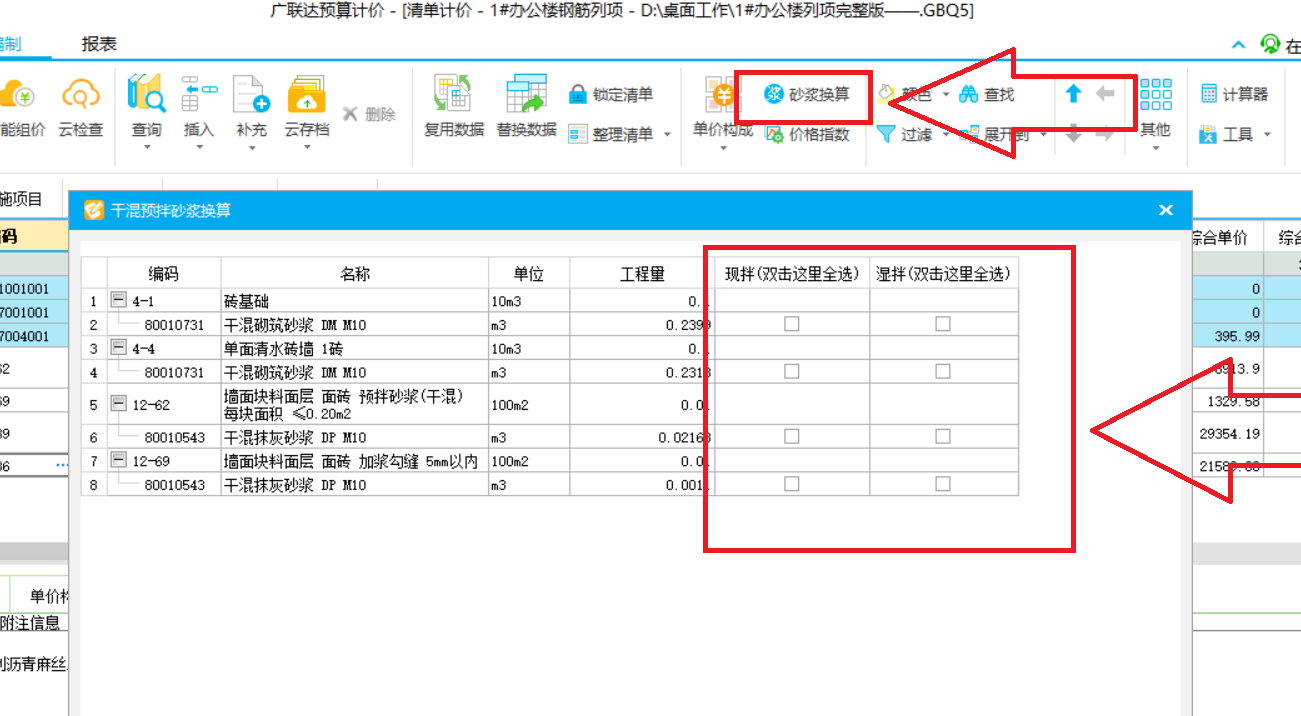Check 湿拌 for row 6 under 12-62

pos(943,437)
